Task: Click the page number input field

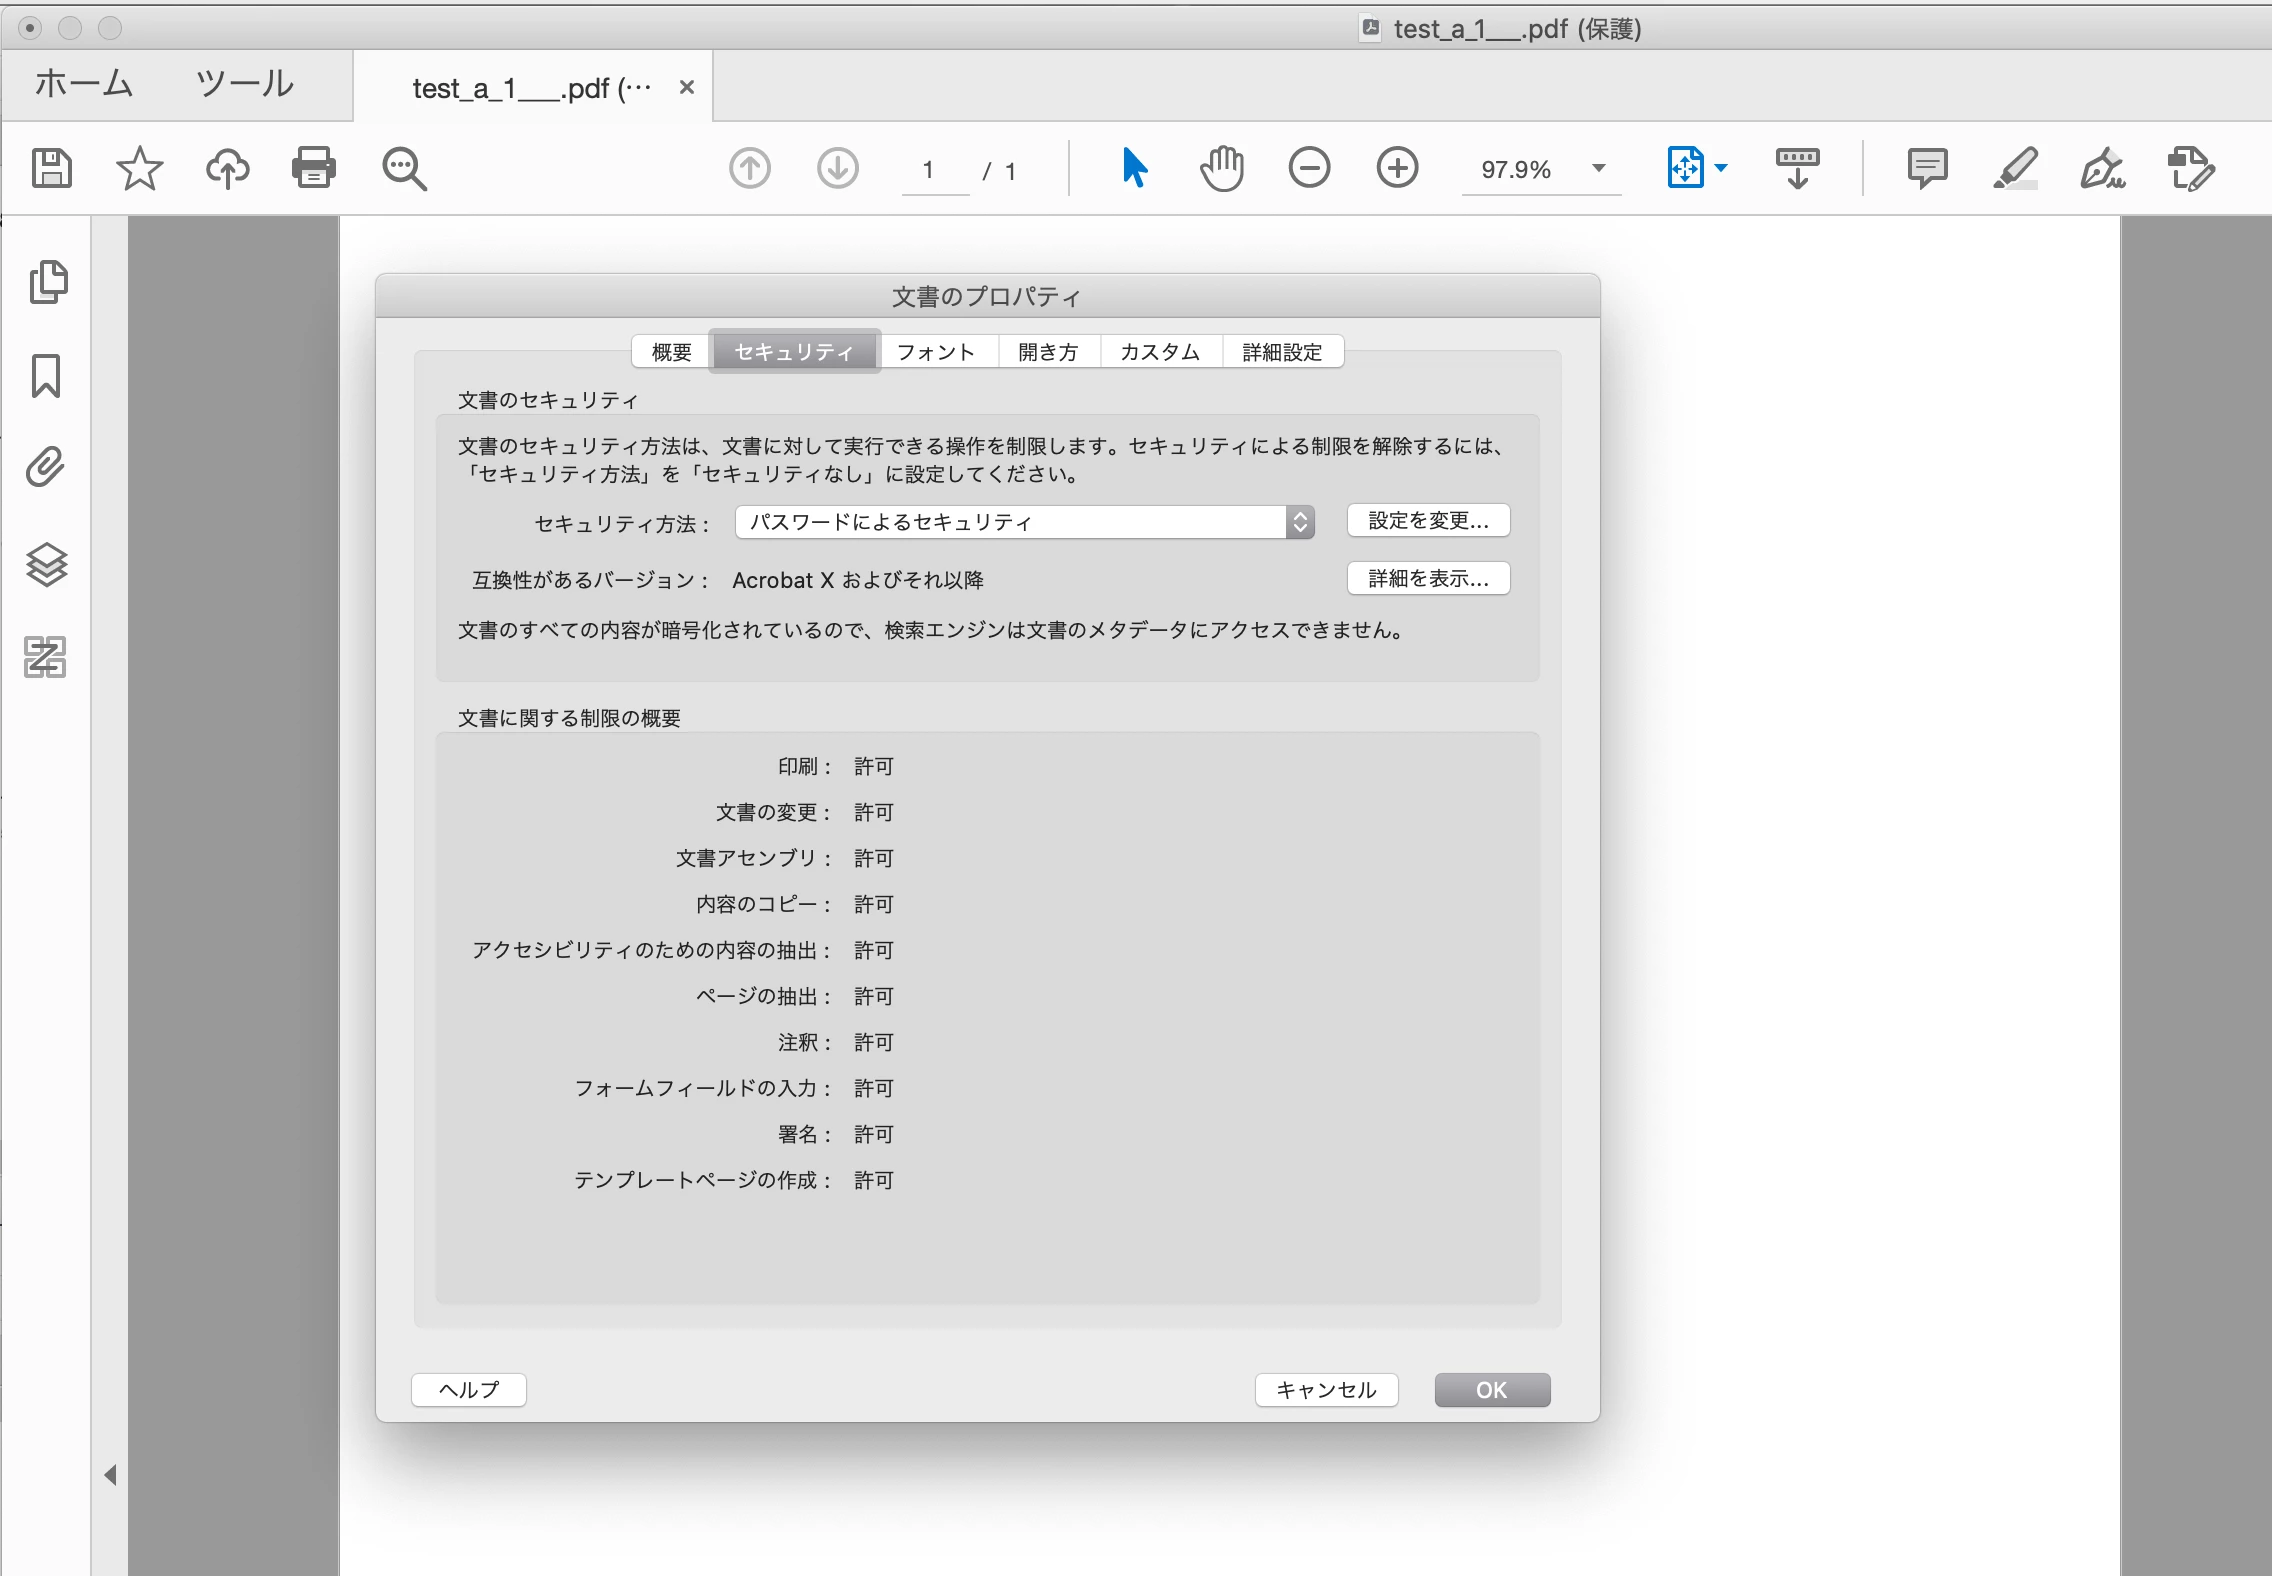Action: click(x=932, y=170)
